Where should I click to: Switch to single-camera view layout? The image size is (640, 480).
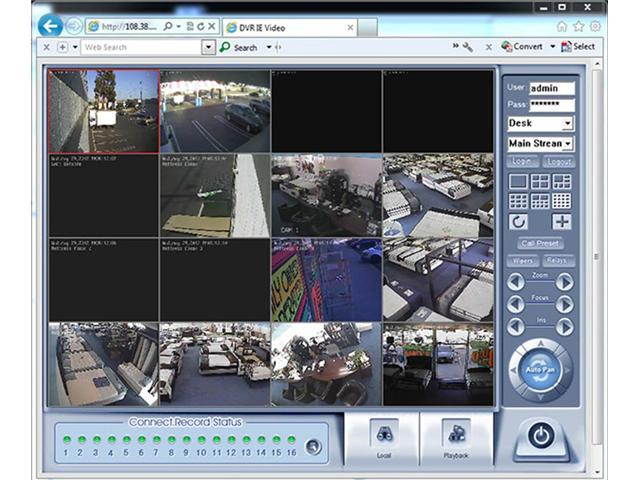(518, 182)
